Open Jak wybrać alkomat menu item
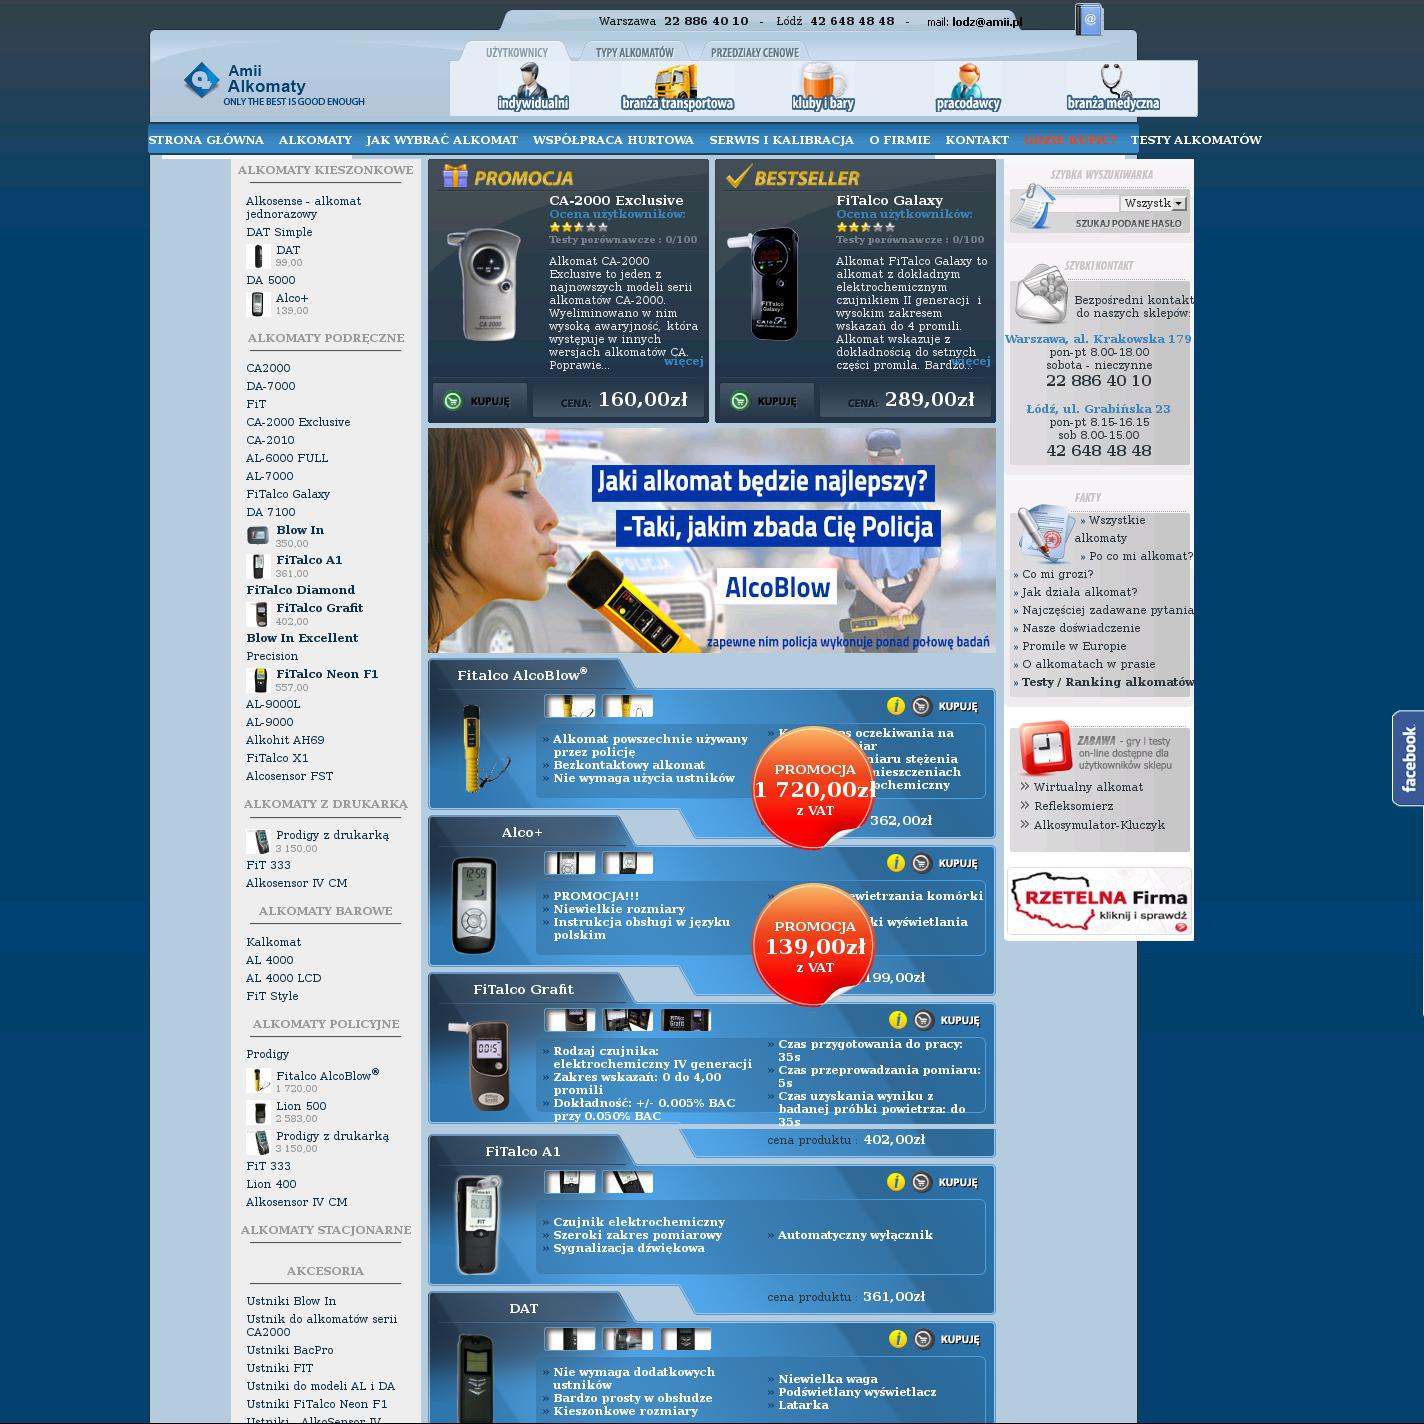The image size is (1424, 1424). (442, 140)
